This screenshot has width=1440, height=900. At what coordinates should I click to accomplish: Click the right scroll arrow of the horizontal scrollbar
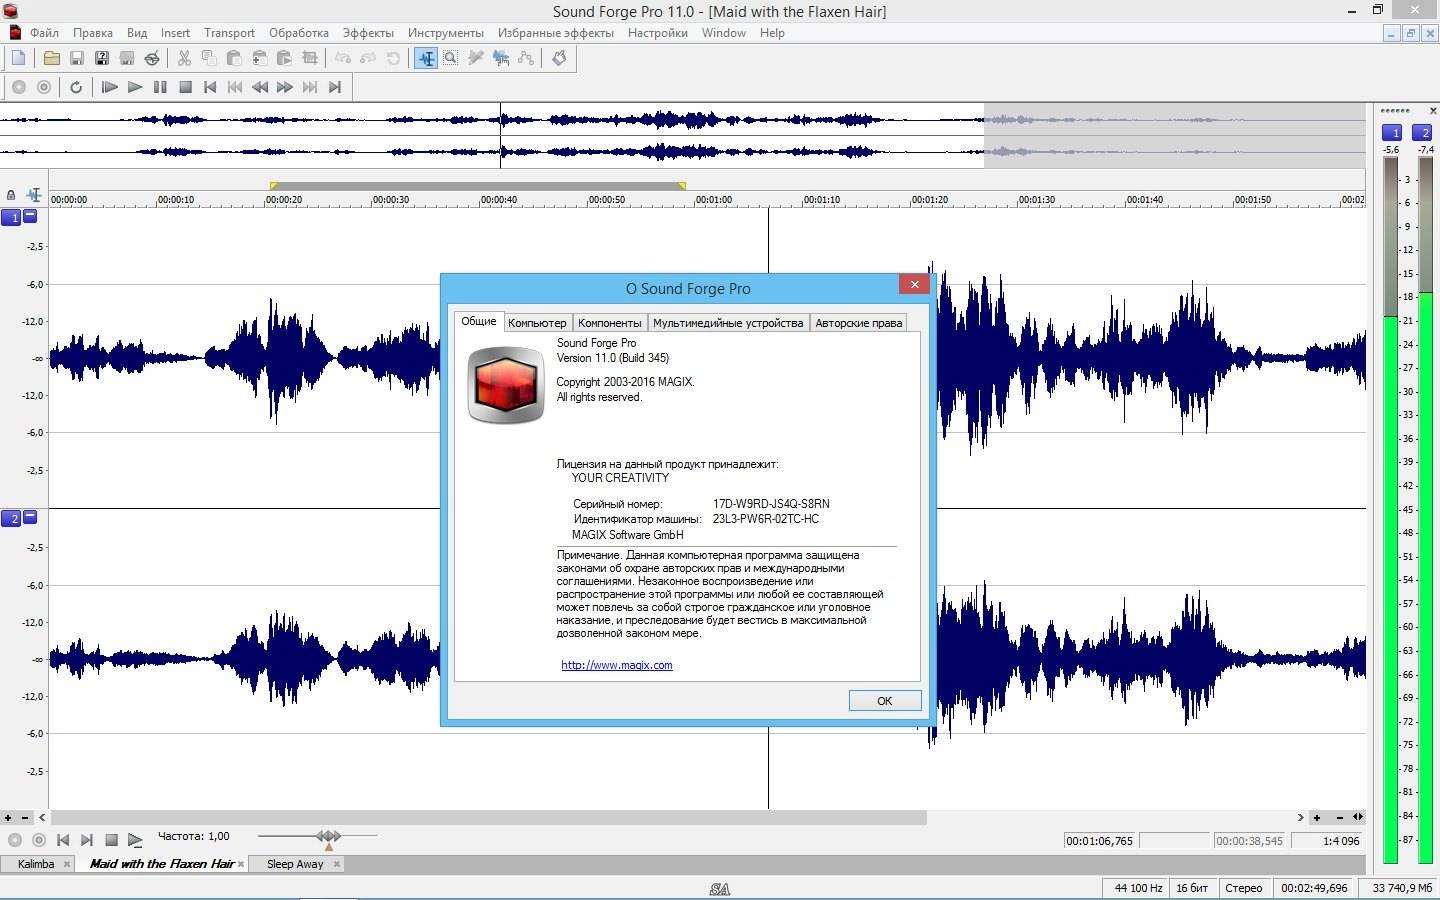click(1300, 817)
